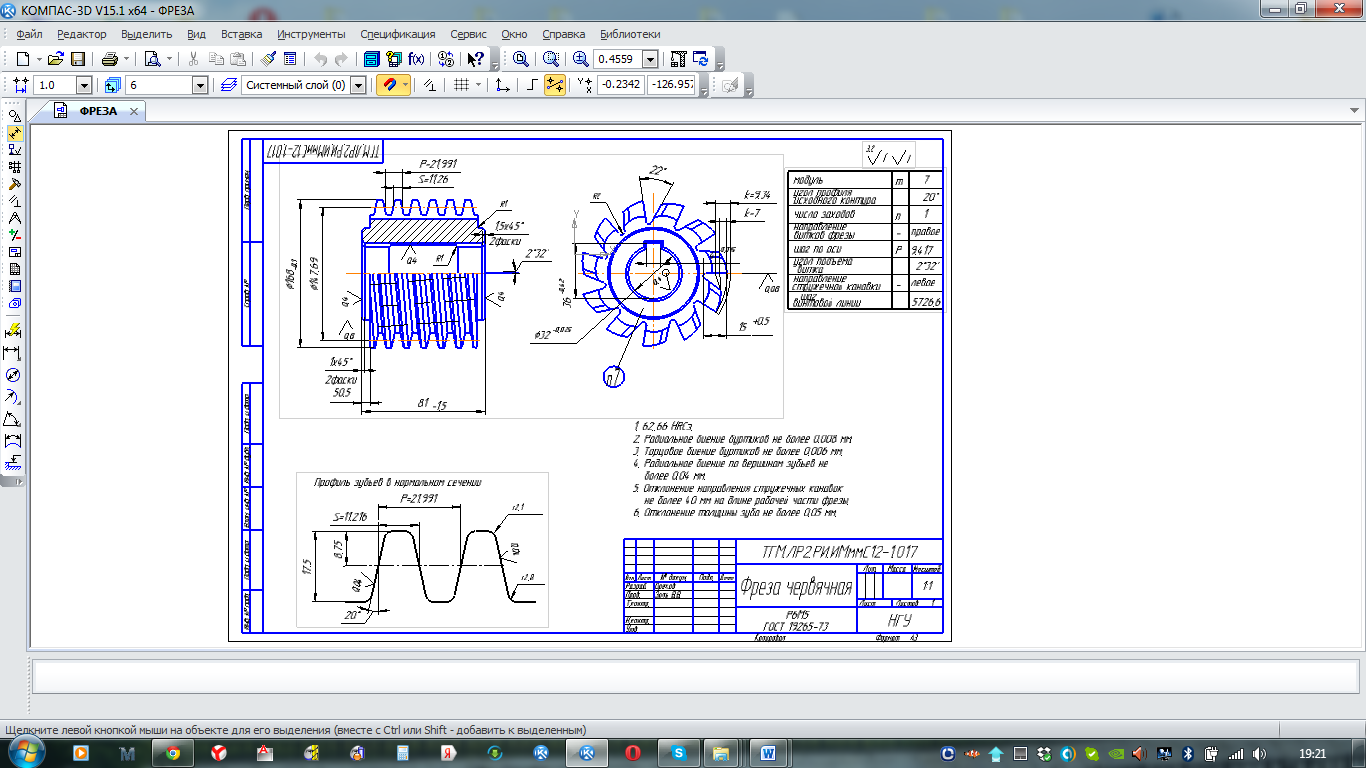The height and width of the screenshot is (768, 1366).
Task: Select the angular dimension tool
Action: pos(13,420)
